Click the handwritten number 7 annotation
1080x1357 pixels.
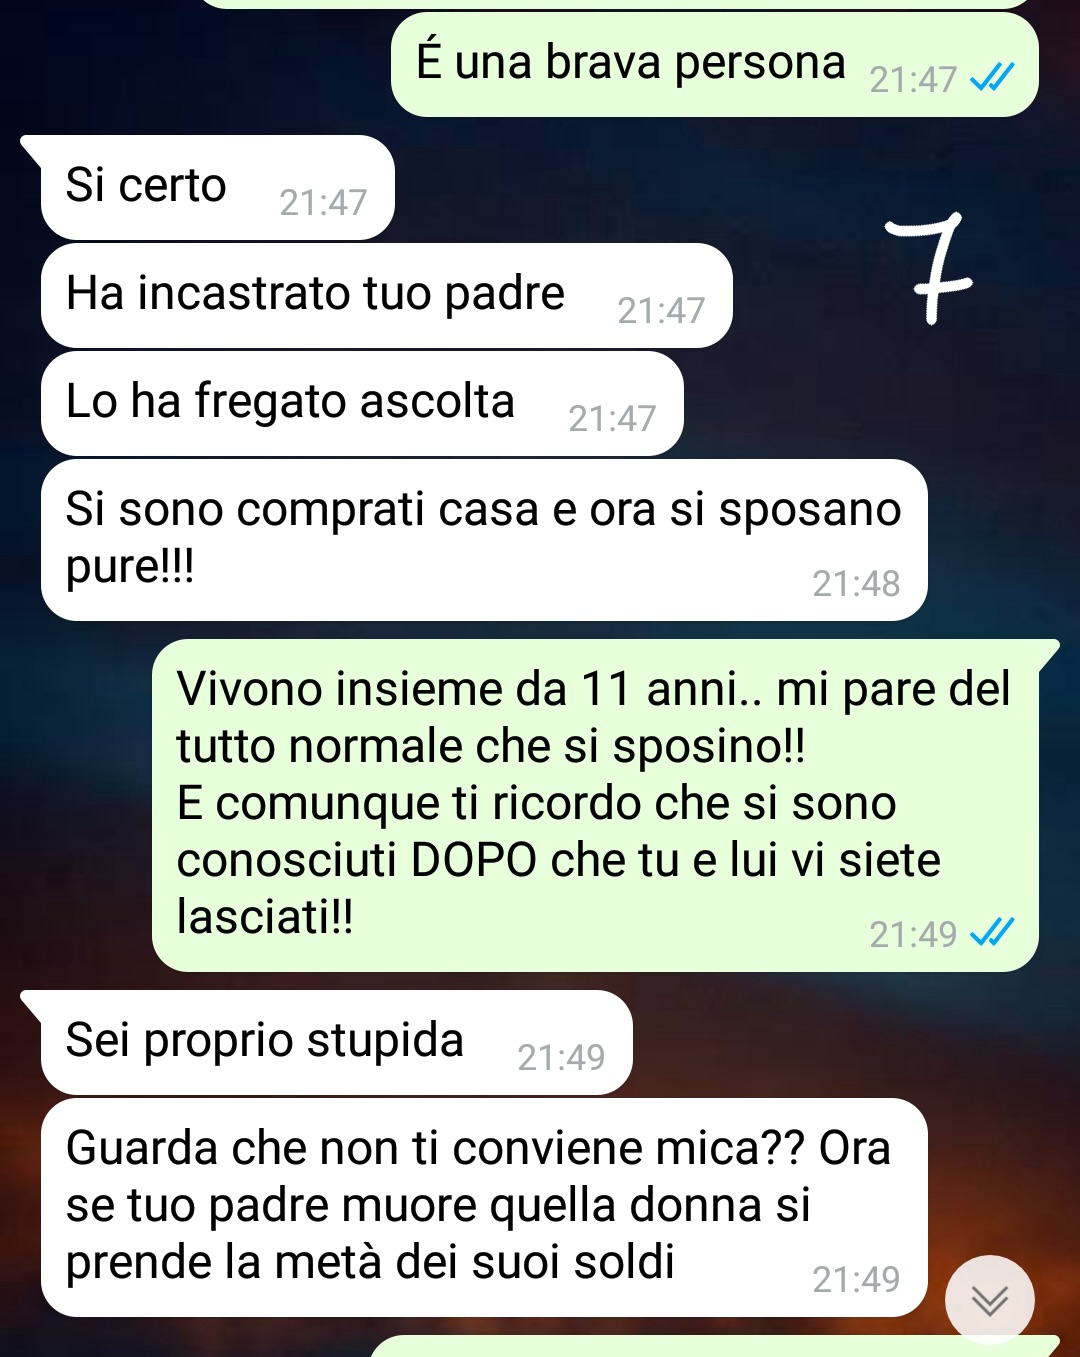[x=929, y=268]
